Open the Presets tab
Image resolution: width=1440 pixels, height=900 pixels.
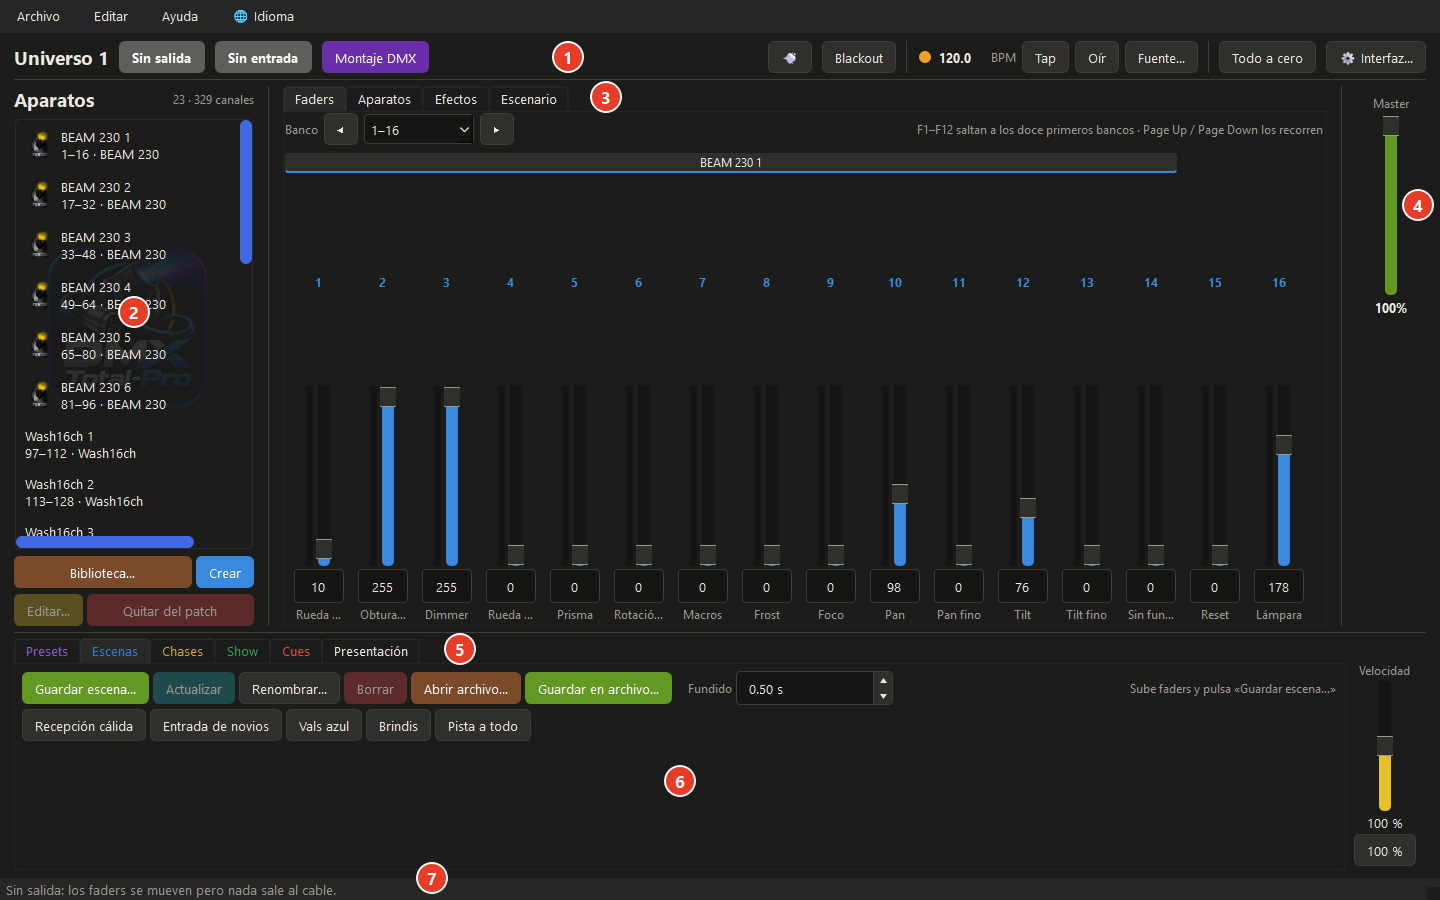click(x=47, y=651)
